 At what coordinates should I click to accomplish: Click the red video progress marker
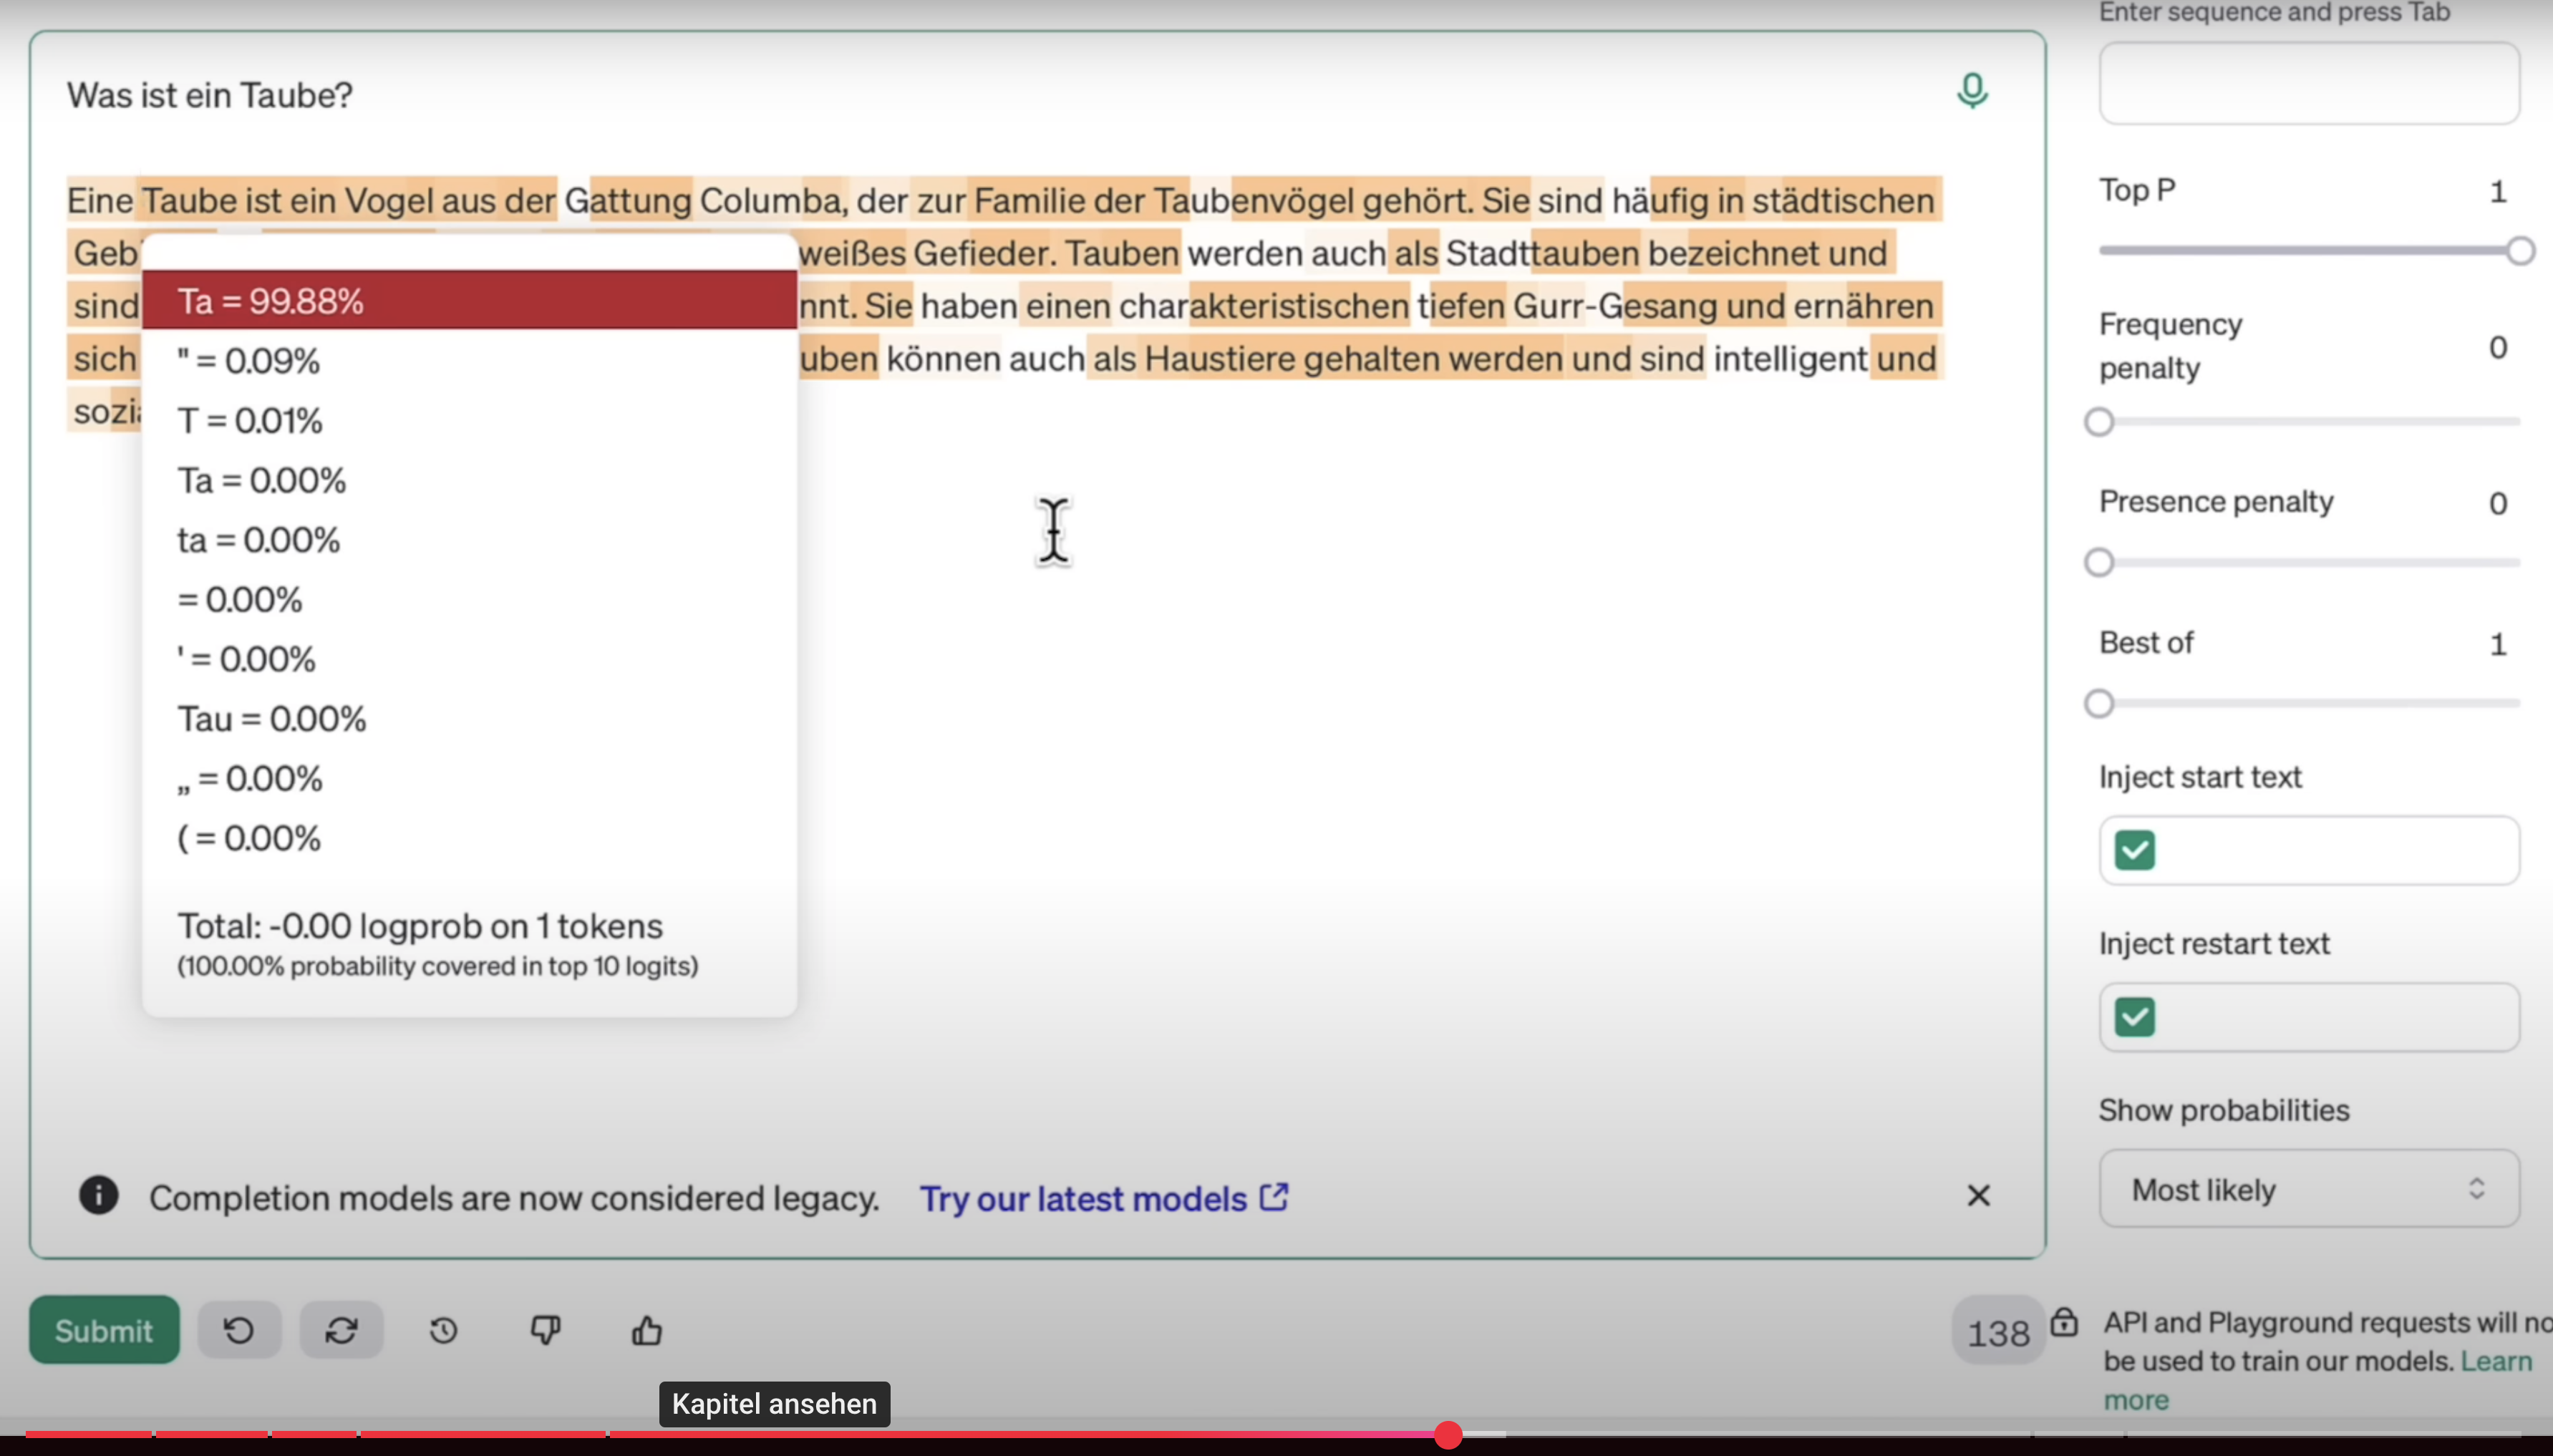(1447, 1435)
